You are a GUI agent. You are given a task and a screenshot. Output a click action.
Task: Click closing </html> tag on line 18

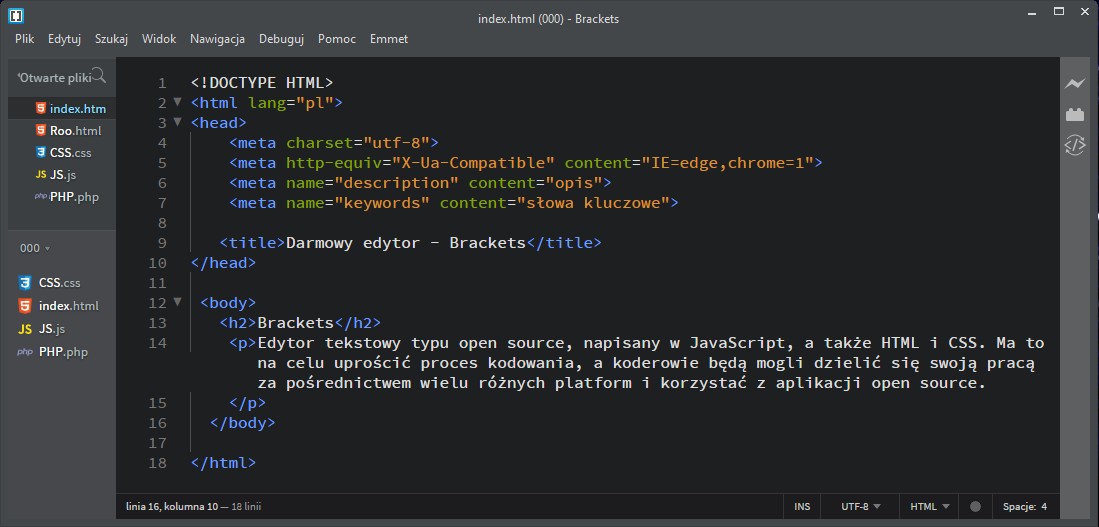click(224, 463)
